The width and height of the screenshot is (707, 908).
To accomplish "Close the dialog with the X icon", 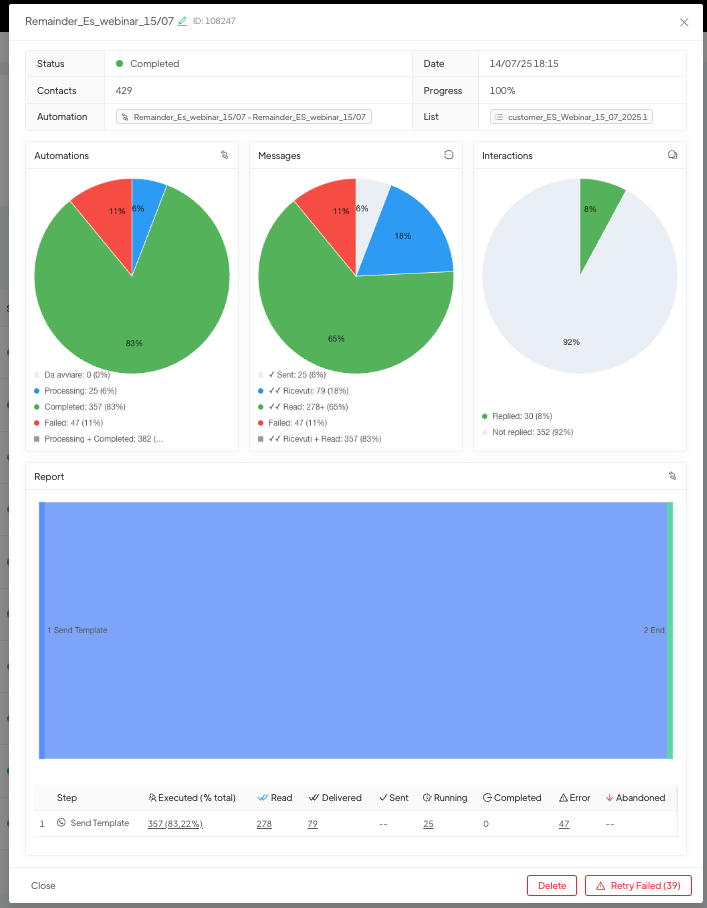I will pyautogui.click(x=684, y=22).
